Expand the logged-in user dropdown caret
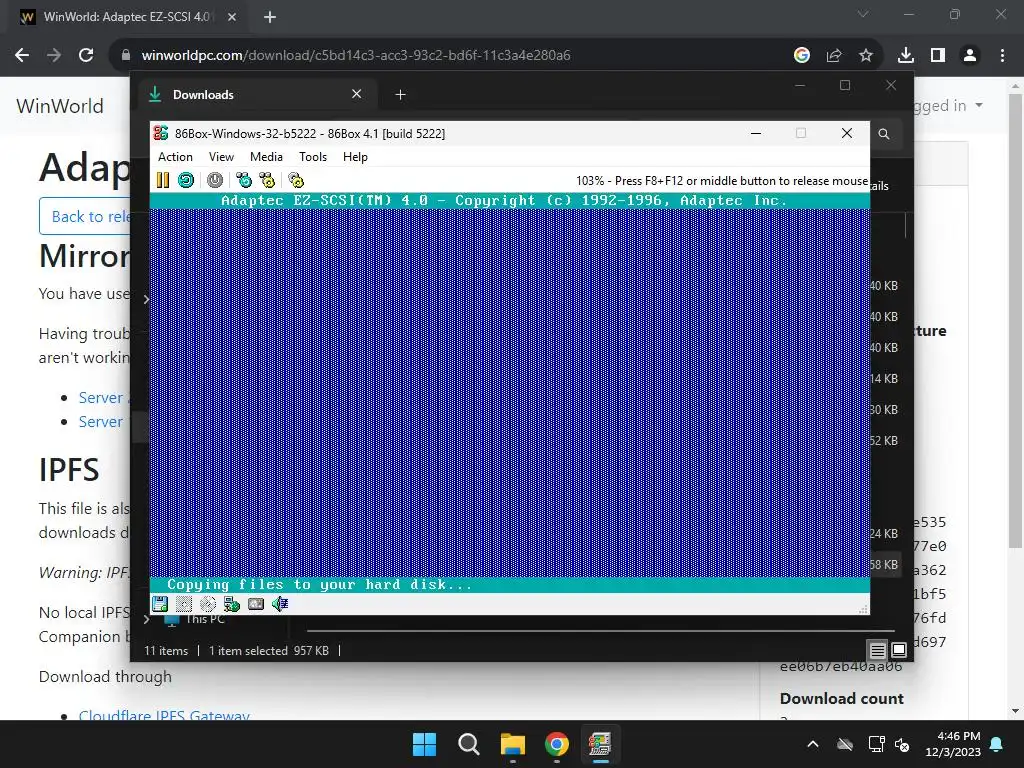 (979, 105)
